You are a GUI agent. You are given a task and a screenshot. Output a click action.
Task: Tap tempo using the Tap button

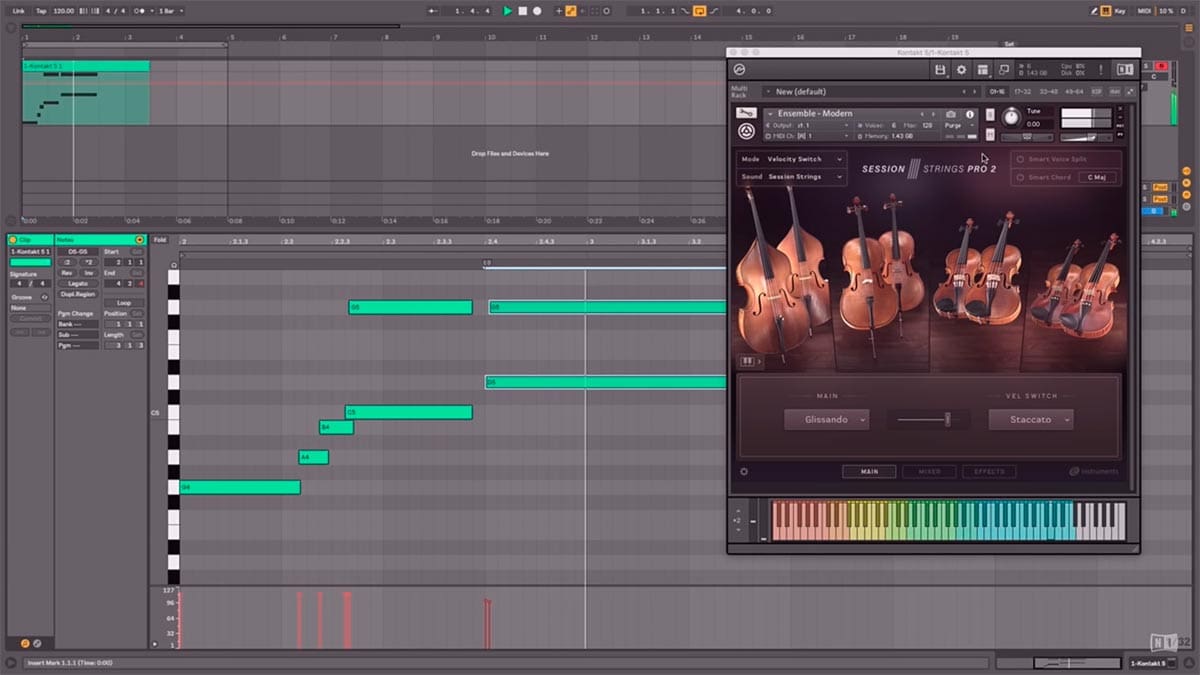coord(41,10)
